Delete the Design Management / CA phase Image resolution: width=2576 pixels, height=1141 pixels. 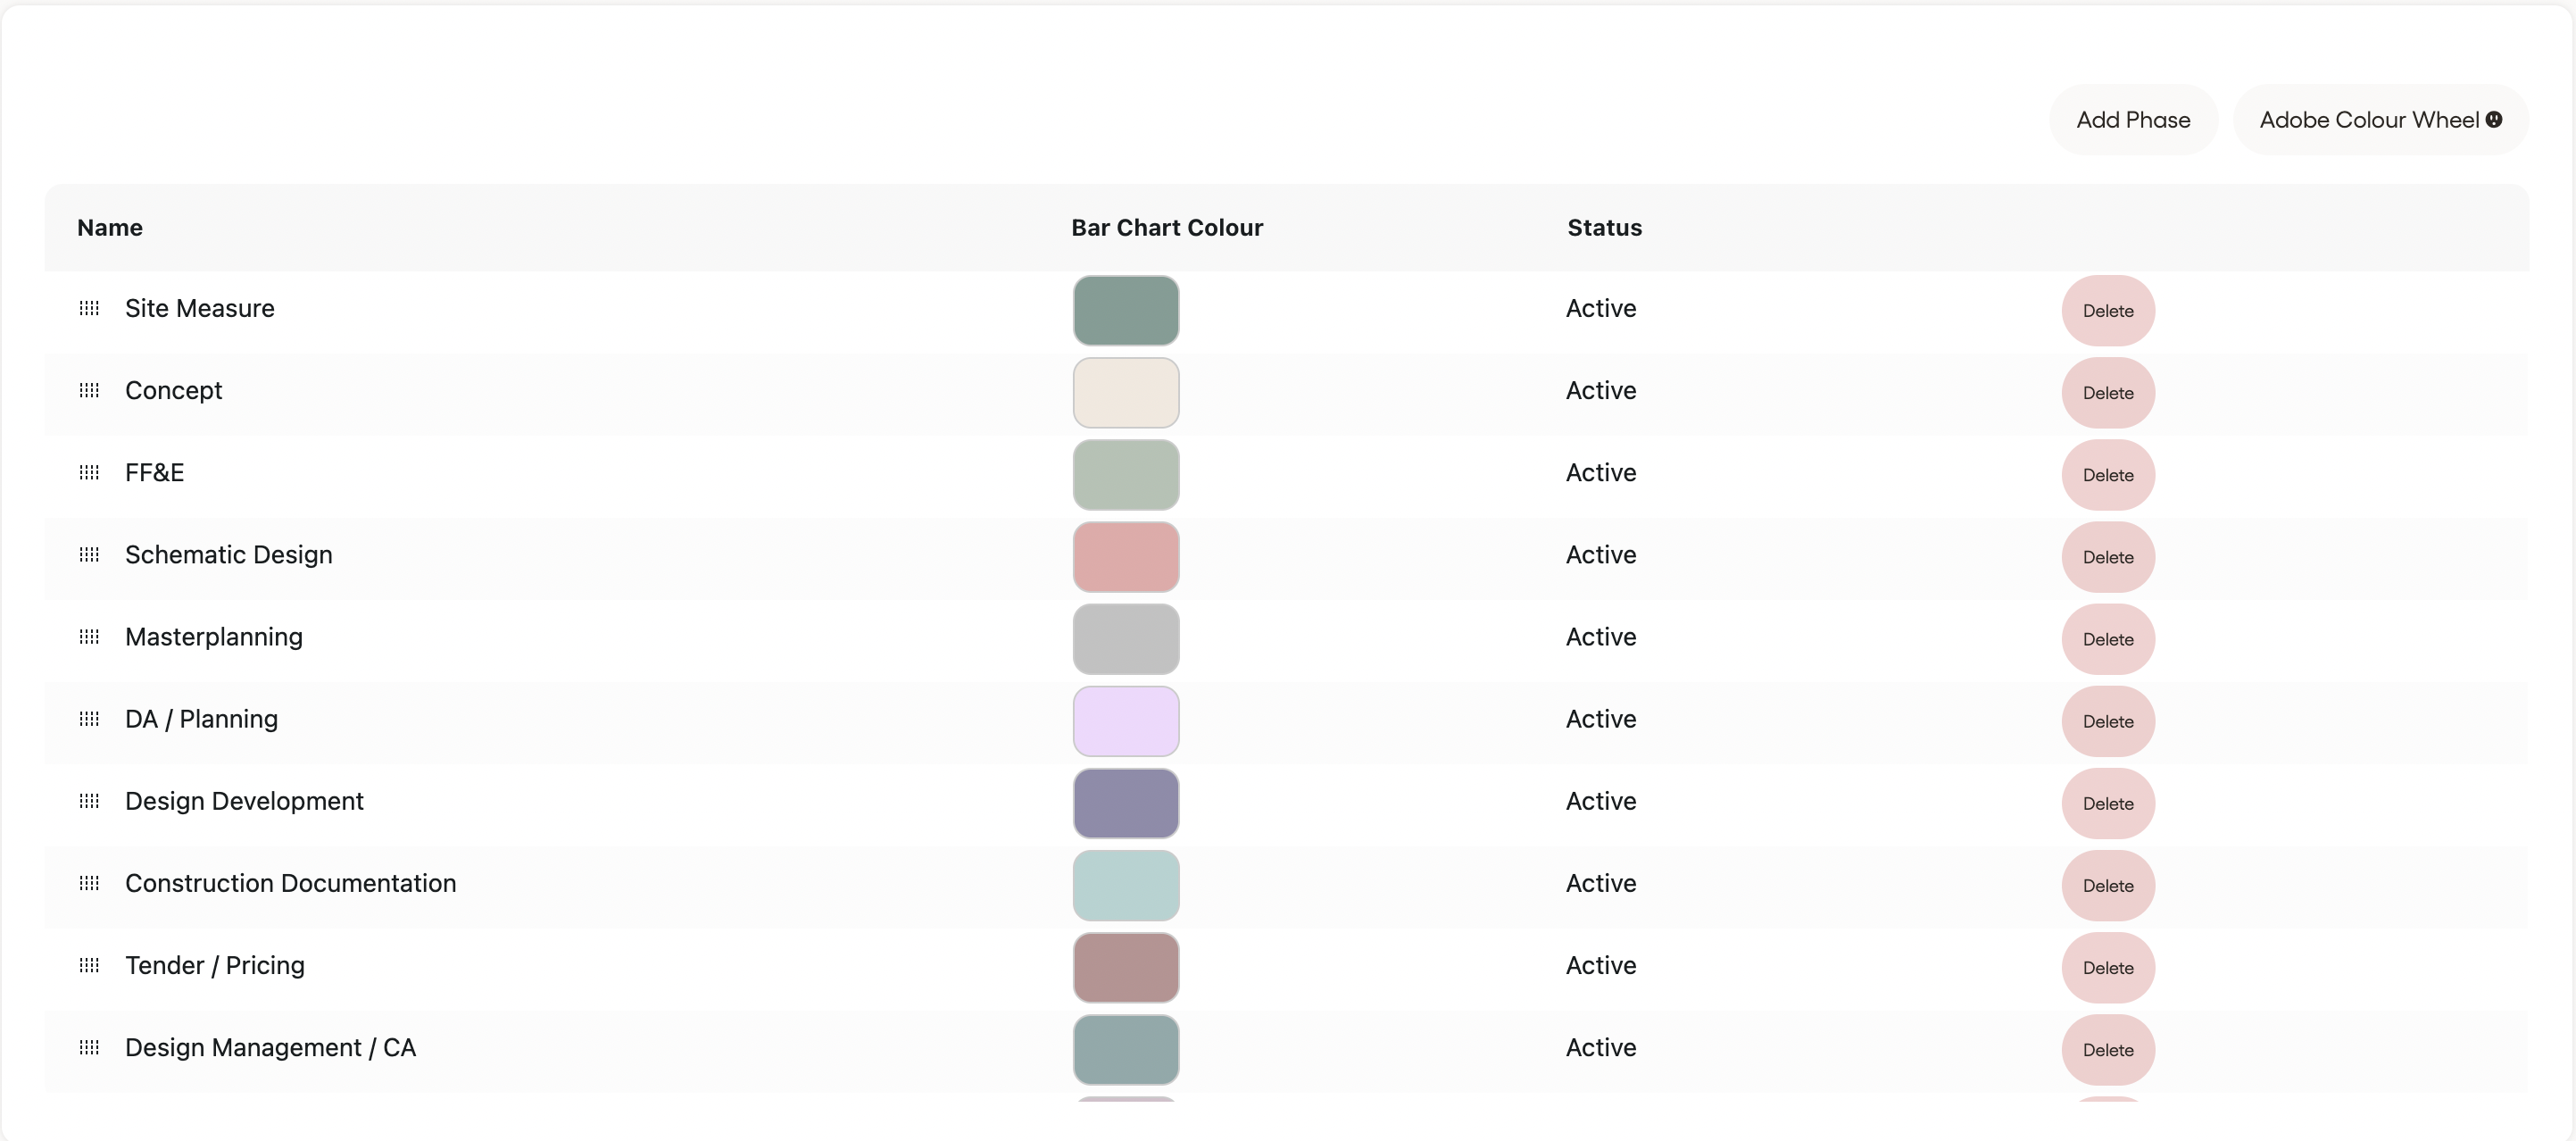pos(2108,1049)
